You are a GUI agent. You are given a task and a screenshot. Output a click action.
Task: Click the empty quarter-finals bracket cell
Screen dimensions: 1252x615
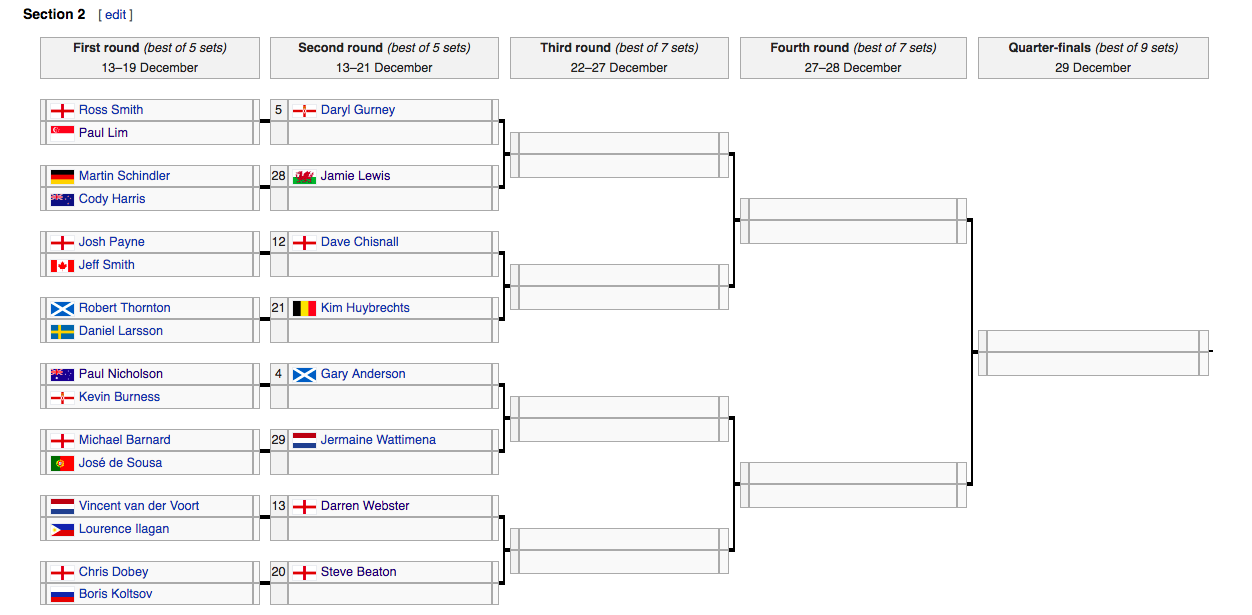click(x=1093, y=353)
